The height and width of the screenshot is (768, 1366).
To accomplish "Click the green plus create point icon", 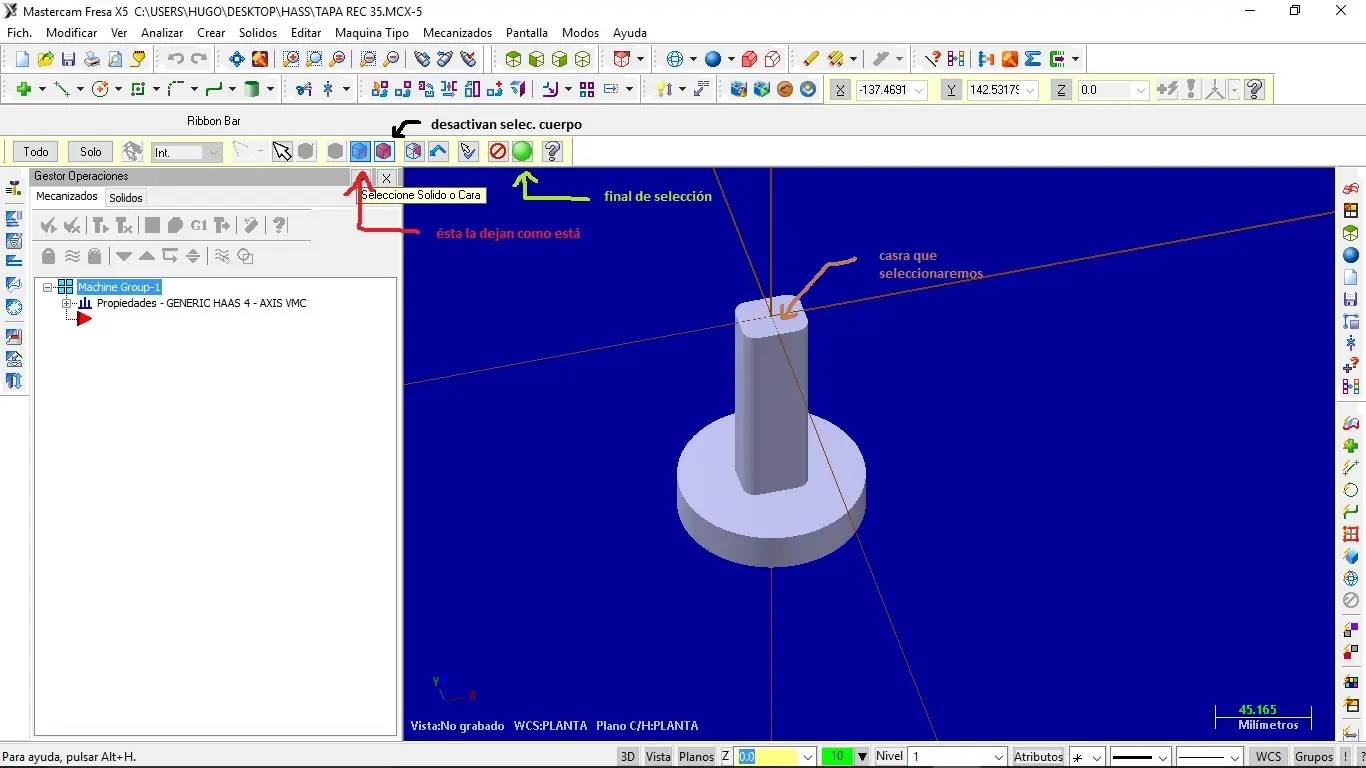I will 24,89.
